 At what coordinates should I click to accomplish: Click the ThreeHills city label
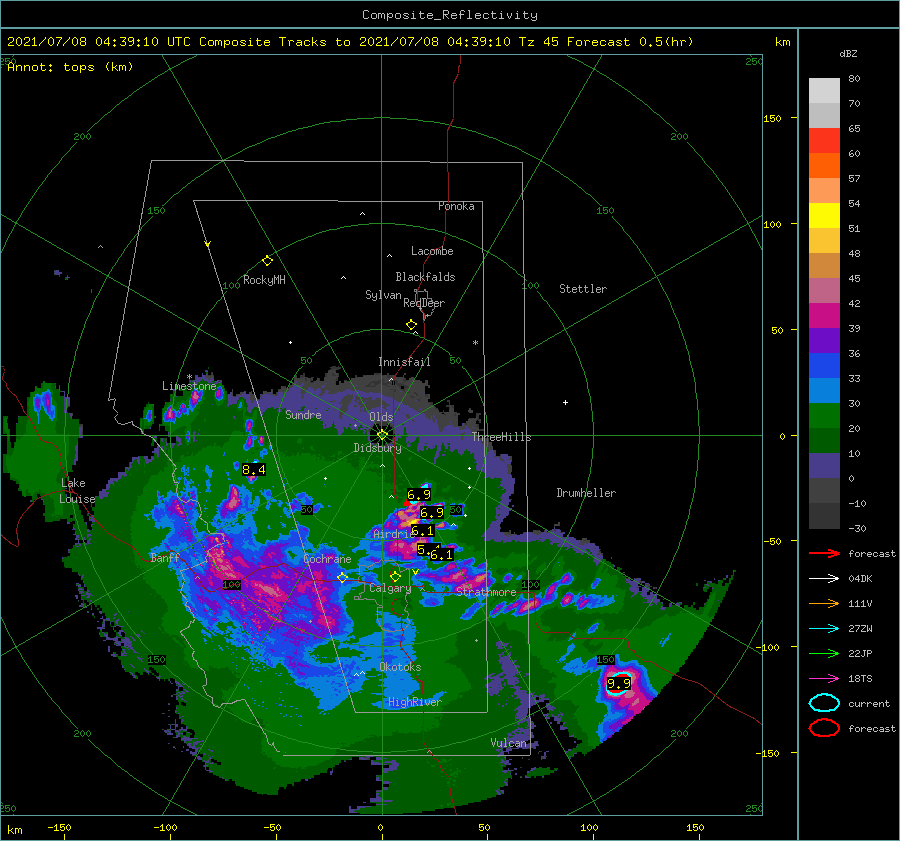[x=501, y=437]
